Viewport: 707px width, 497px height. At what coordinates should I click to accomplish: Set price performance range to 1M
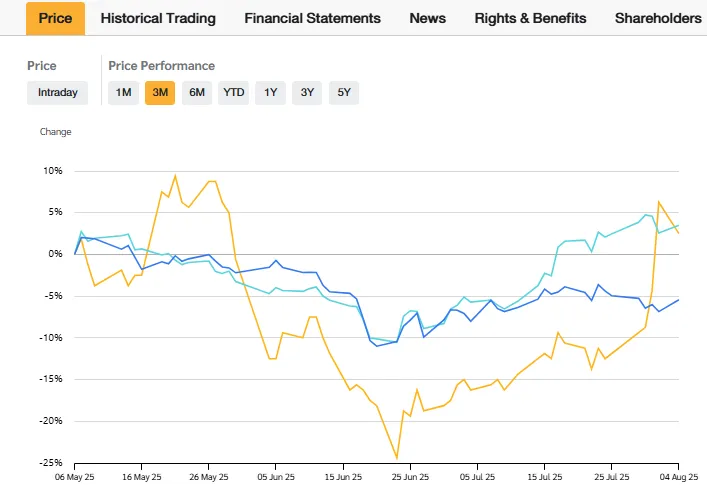[x=123, y=93]
